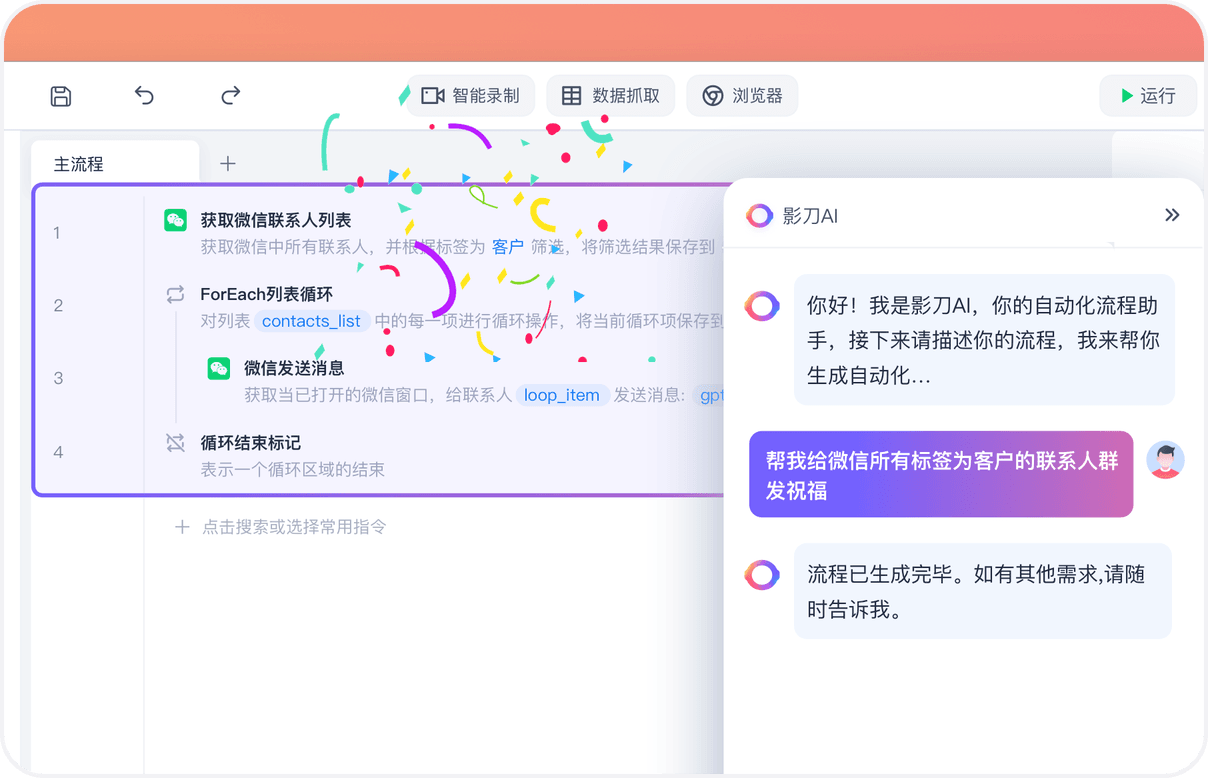1208x778 pixels.
Task: Select the 获取微信联系人列表 step
Action: tap(276, 220)
